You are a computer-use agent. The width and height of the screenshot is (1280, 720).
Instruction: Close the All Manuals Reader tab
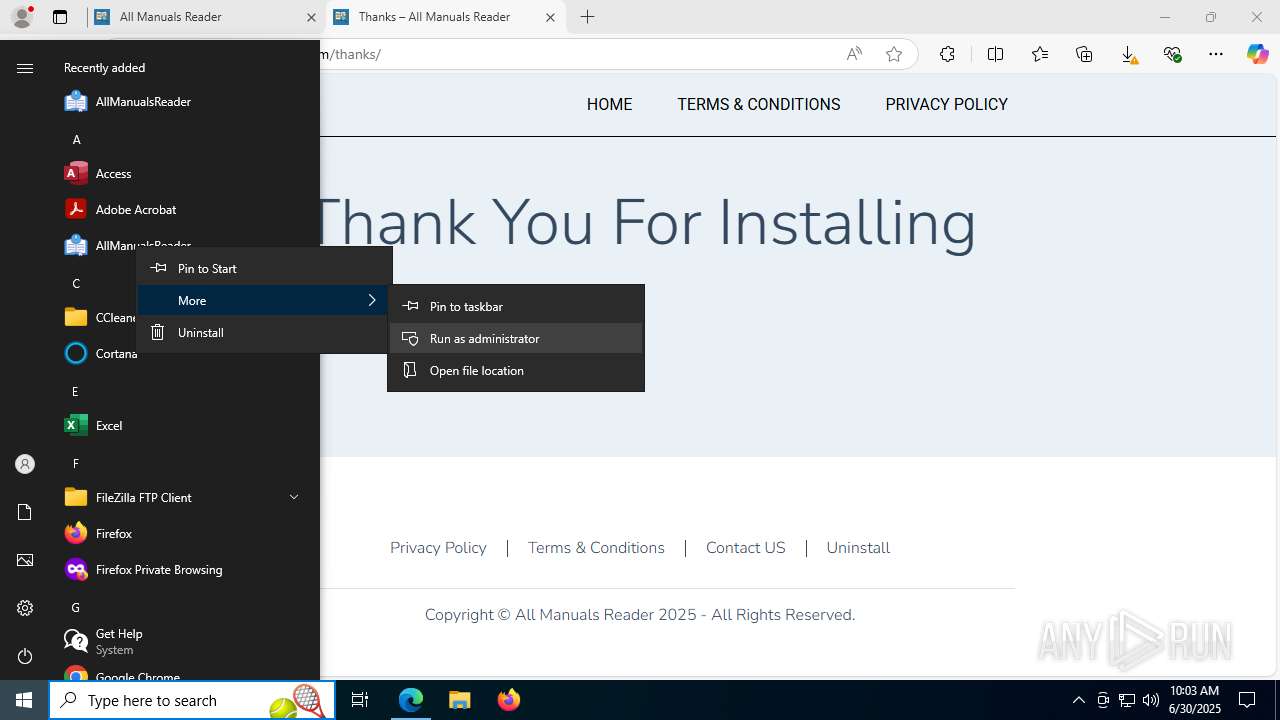point(311,17)
